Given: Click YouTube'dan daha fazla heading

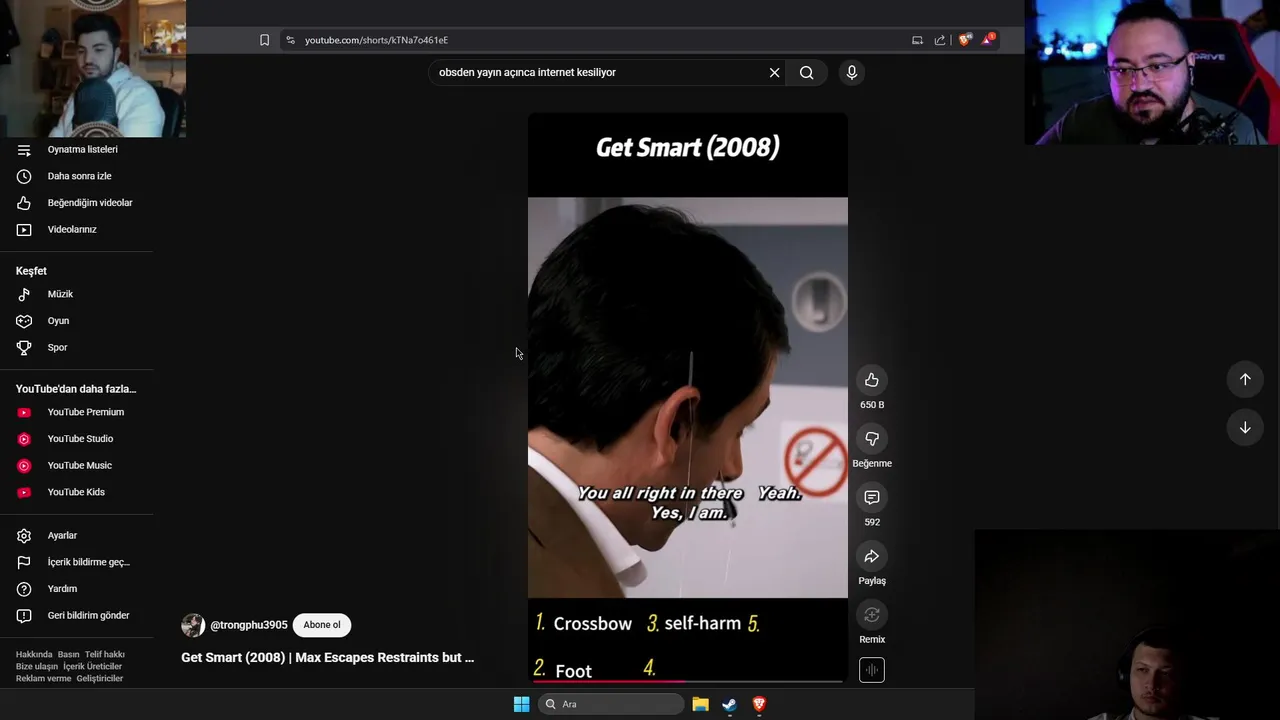Looking at the screenshot, I should point(76,389).
